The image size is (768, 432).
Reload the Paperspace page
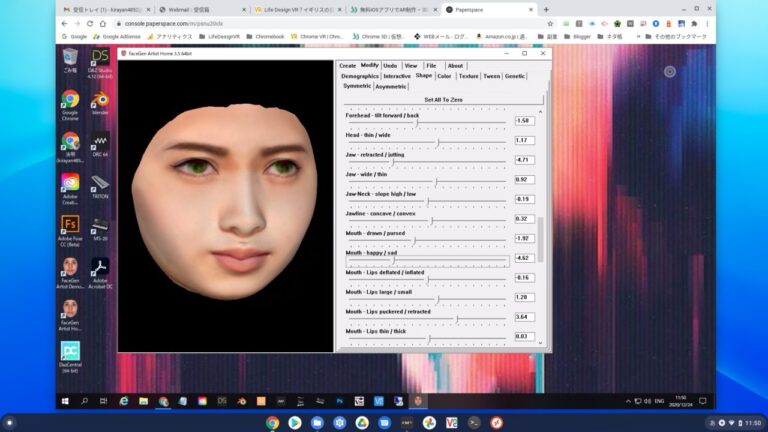tap(90, 24)
